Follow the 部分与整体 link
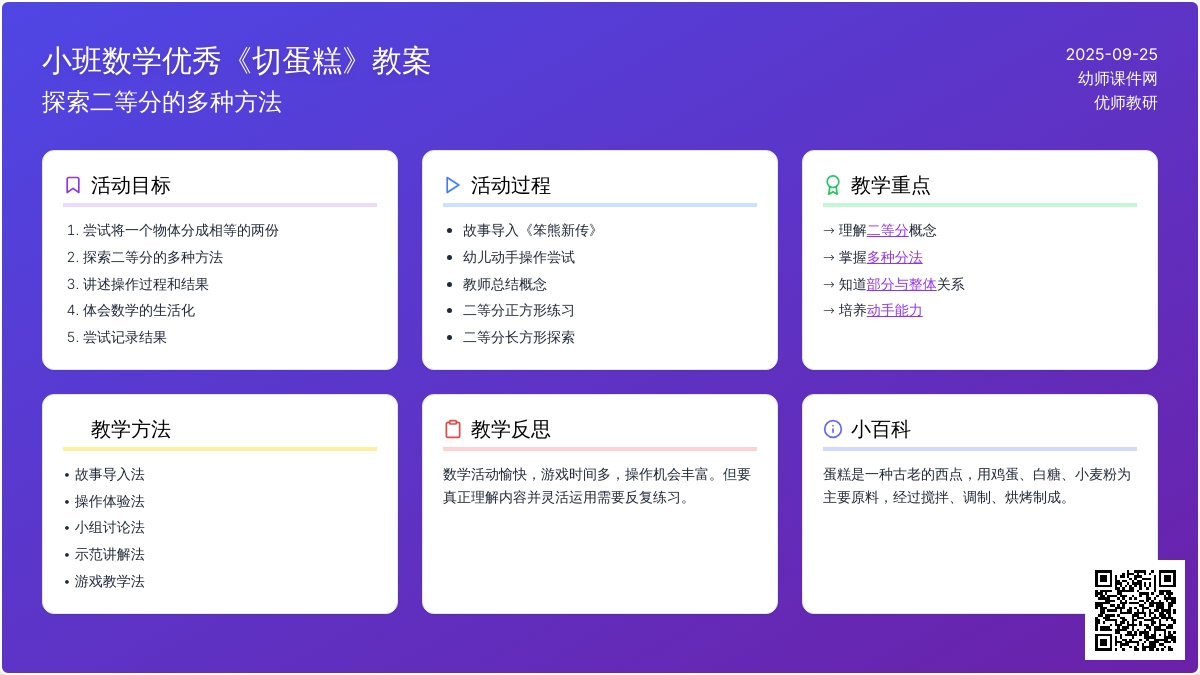The image size is (1200, 675). click(x=901, y=284)
